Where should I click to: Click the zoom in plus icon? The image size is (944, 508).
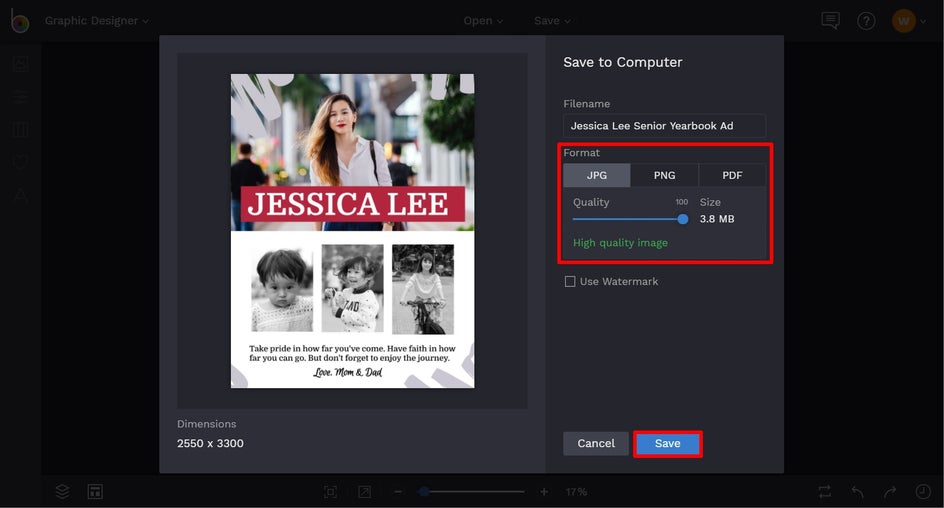click(544, 492)
